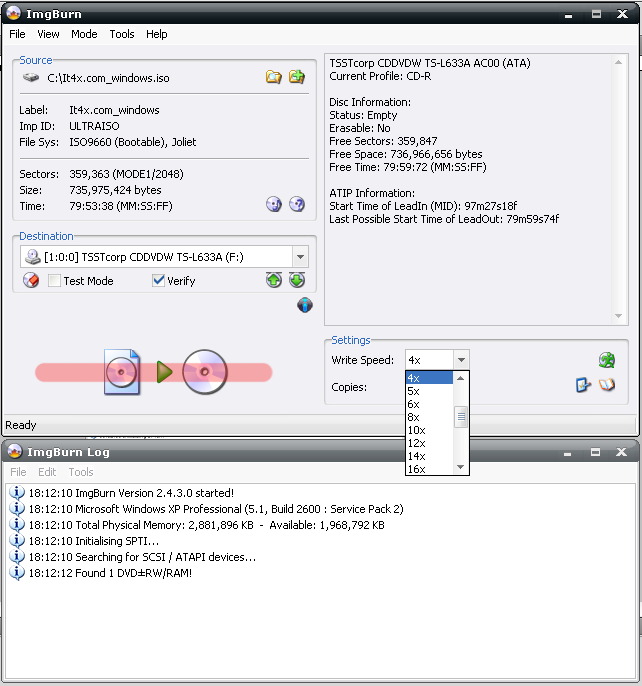Open the Tools menu in ImgBurn Log
Image resolution: width=642 pixels, height=686 pixels.
coord(81,472)
